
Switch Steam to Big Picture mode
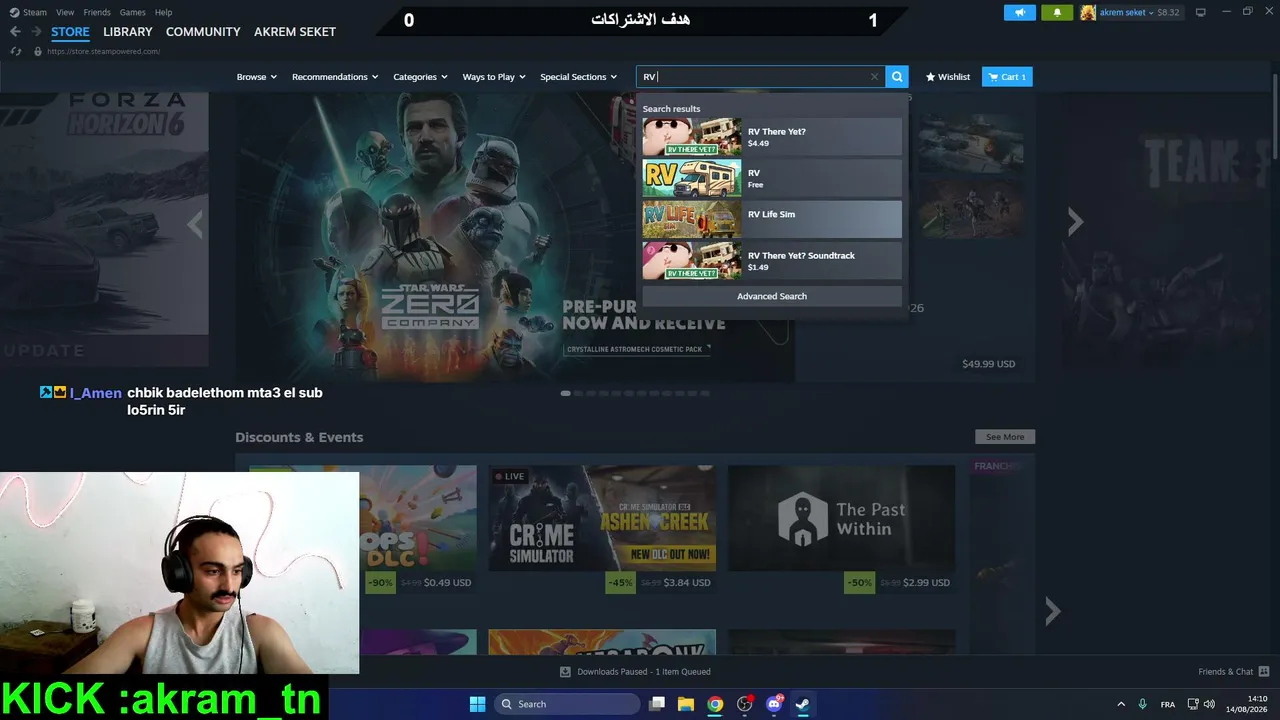tap(1200, 12)
